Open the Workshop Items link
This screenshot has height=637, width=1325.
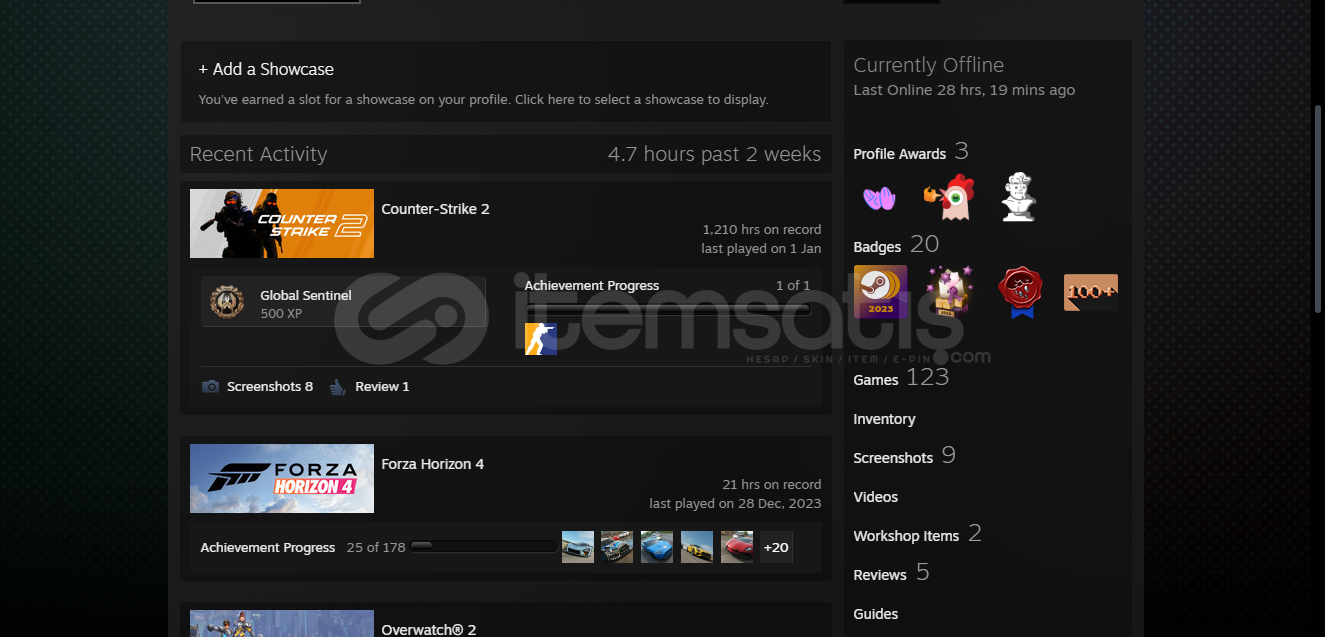click(x=906, y=536)
